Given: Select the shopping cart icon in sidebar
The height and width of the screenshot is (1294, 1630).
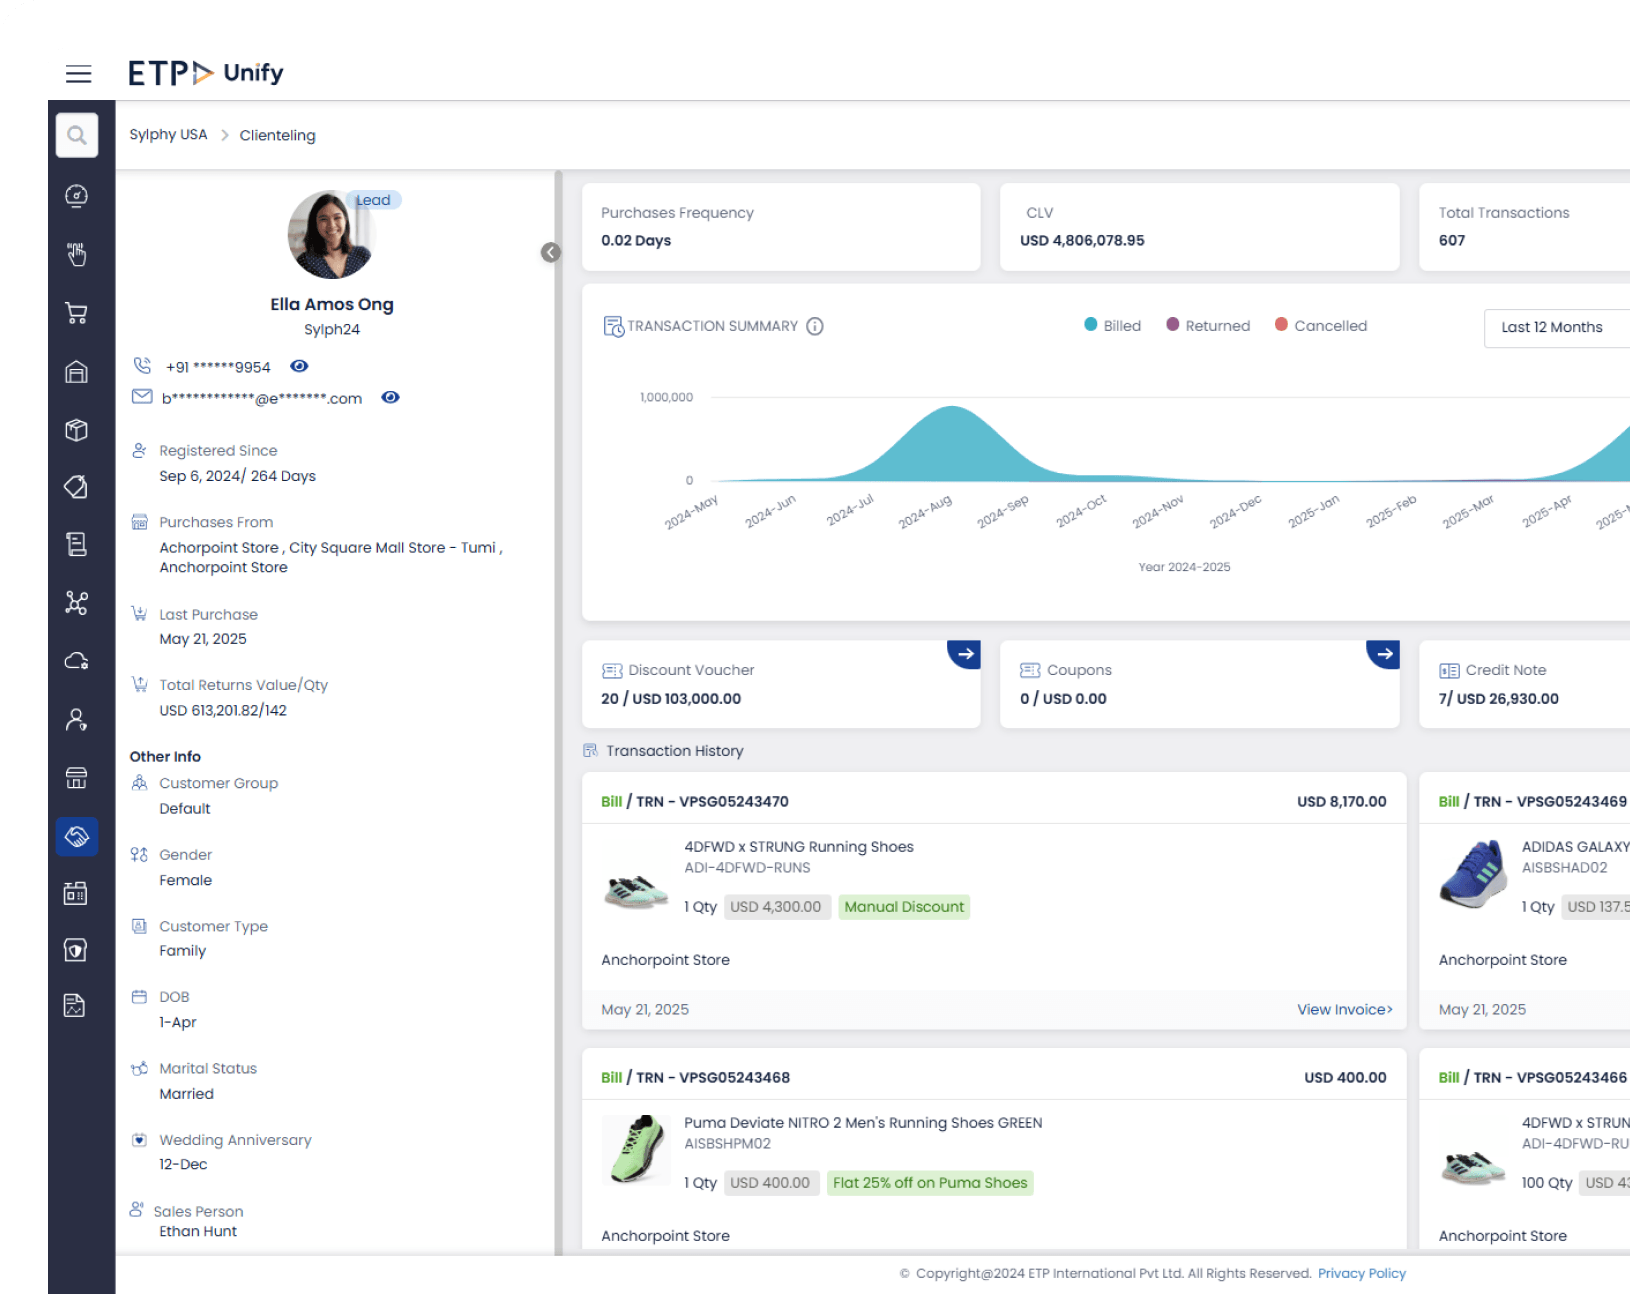Looking at the screenshot, I should [76, 312].
